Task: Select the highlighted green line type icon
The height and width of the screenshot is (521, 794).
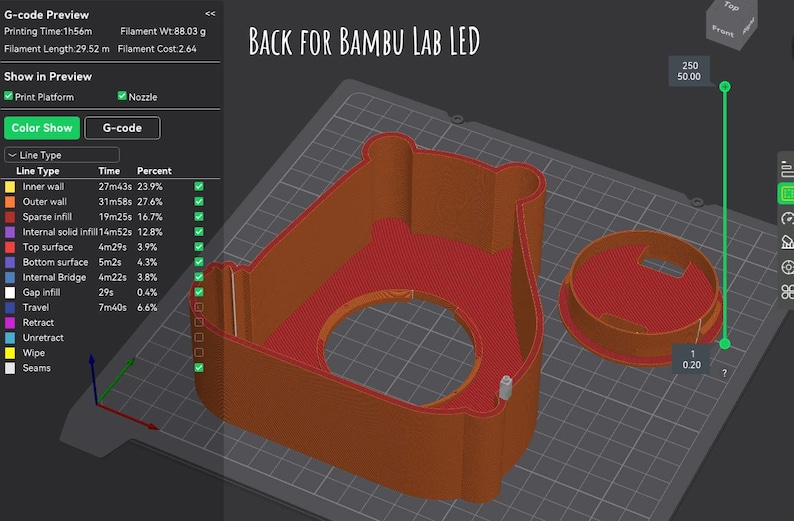Action: point(786,193)
